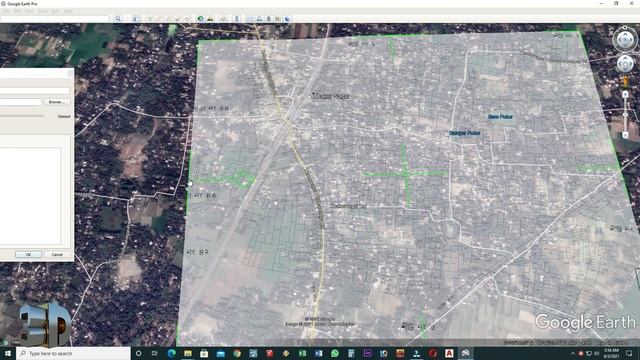Open Microsoft Edge from taskbar

pyautogui.click(x=171, y=353)
